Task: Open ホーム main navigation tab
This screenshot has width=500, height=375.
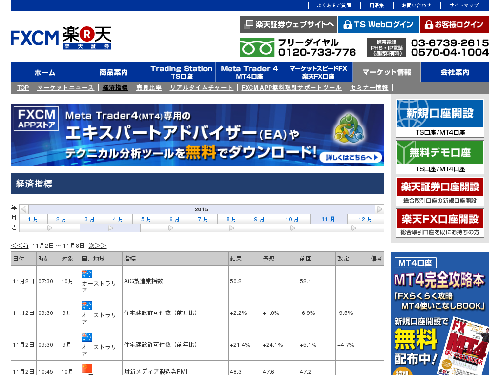Action: tap(45, 72)
